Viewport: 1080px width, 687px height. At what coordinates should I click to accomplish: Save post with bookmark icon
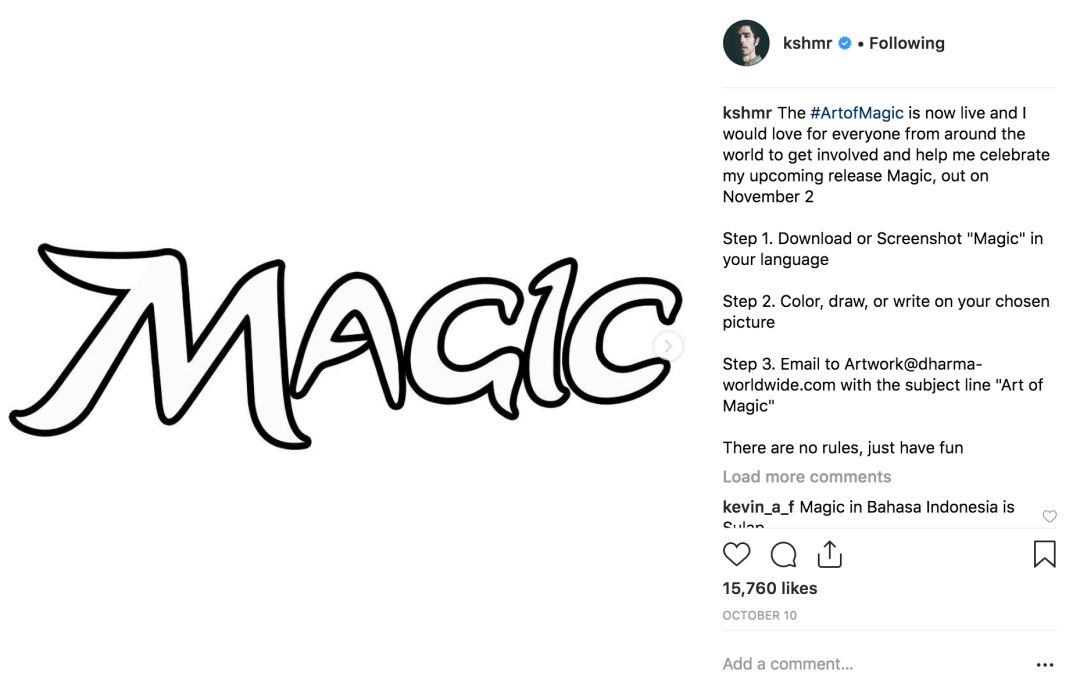pos(1044,554)
